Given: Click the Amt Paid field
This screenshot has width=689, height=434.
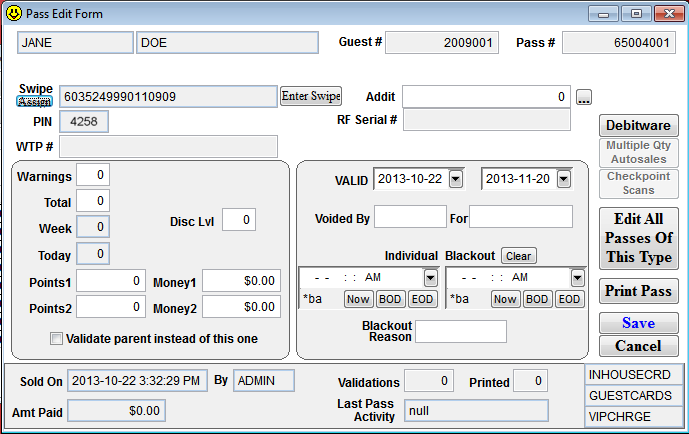Looking at the screenshot, I should coord(116,411).
